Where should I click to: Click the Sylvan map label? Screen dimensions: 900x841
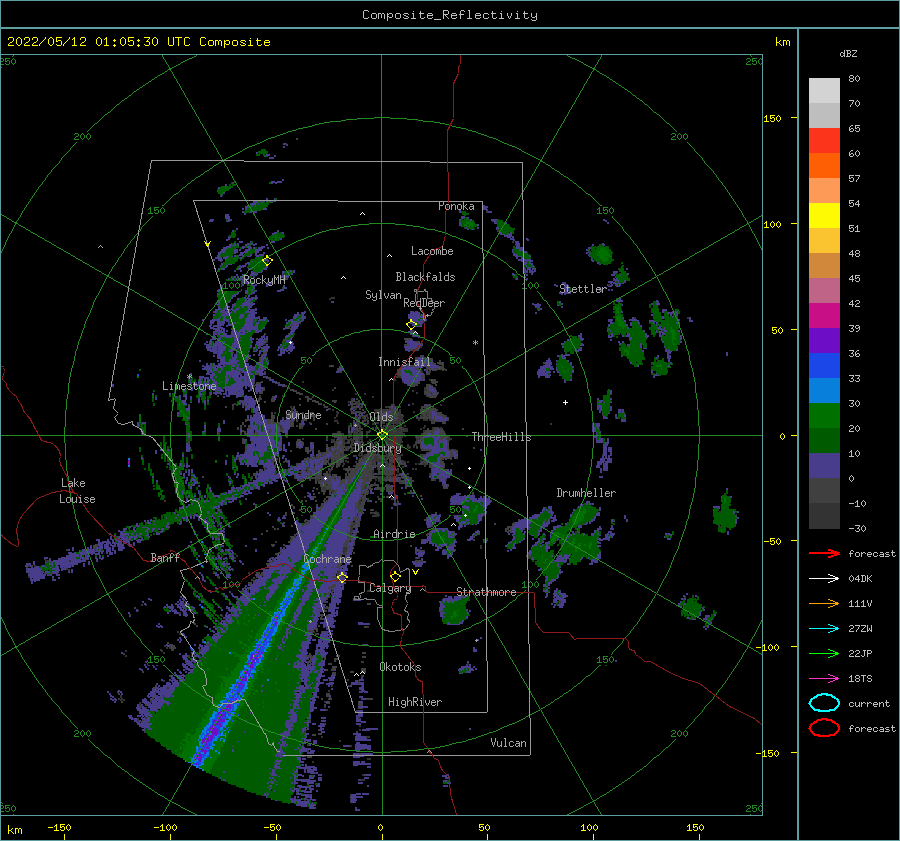(383, 295)
